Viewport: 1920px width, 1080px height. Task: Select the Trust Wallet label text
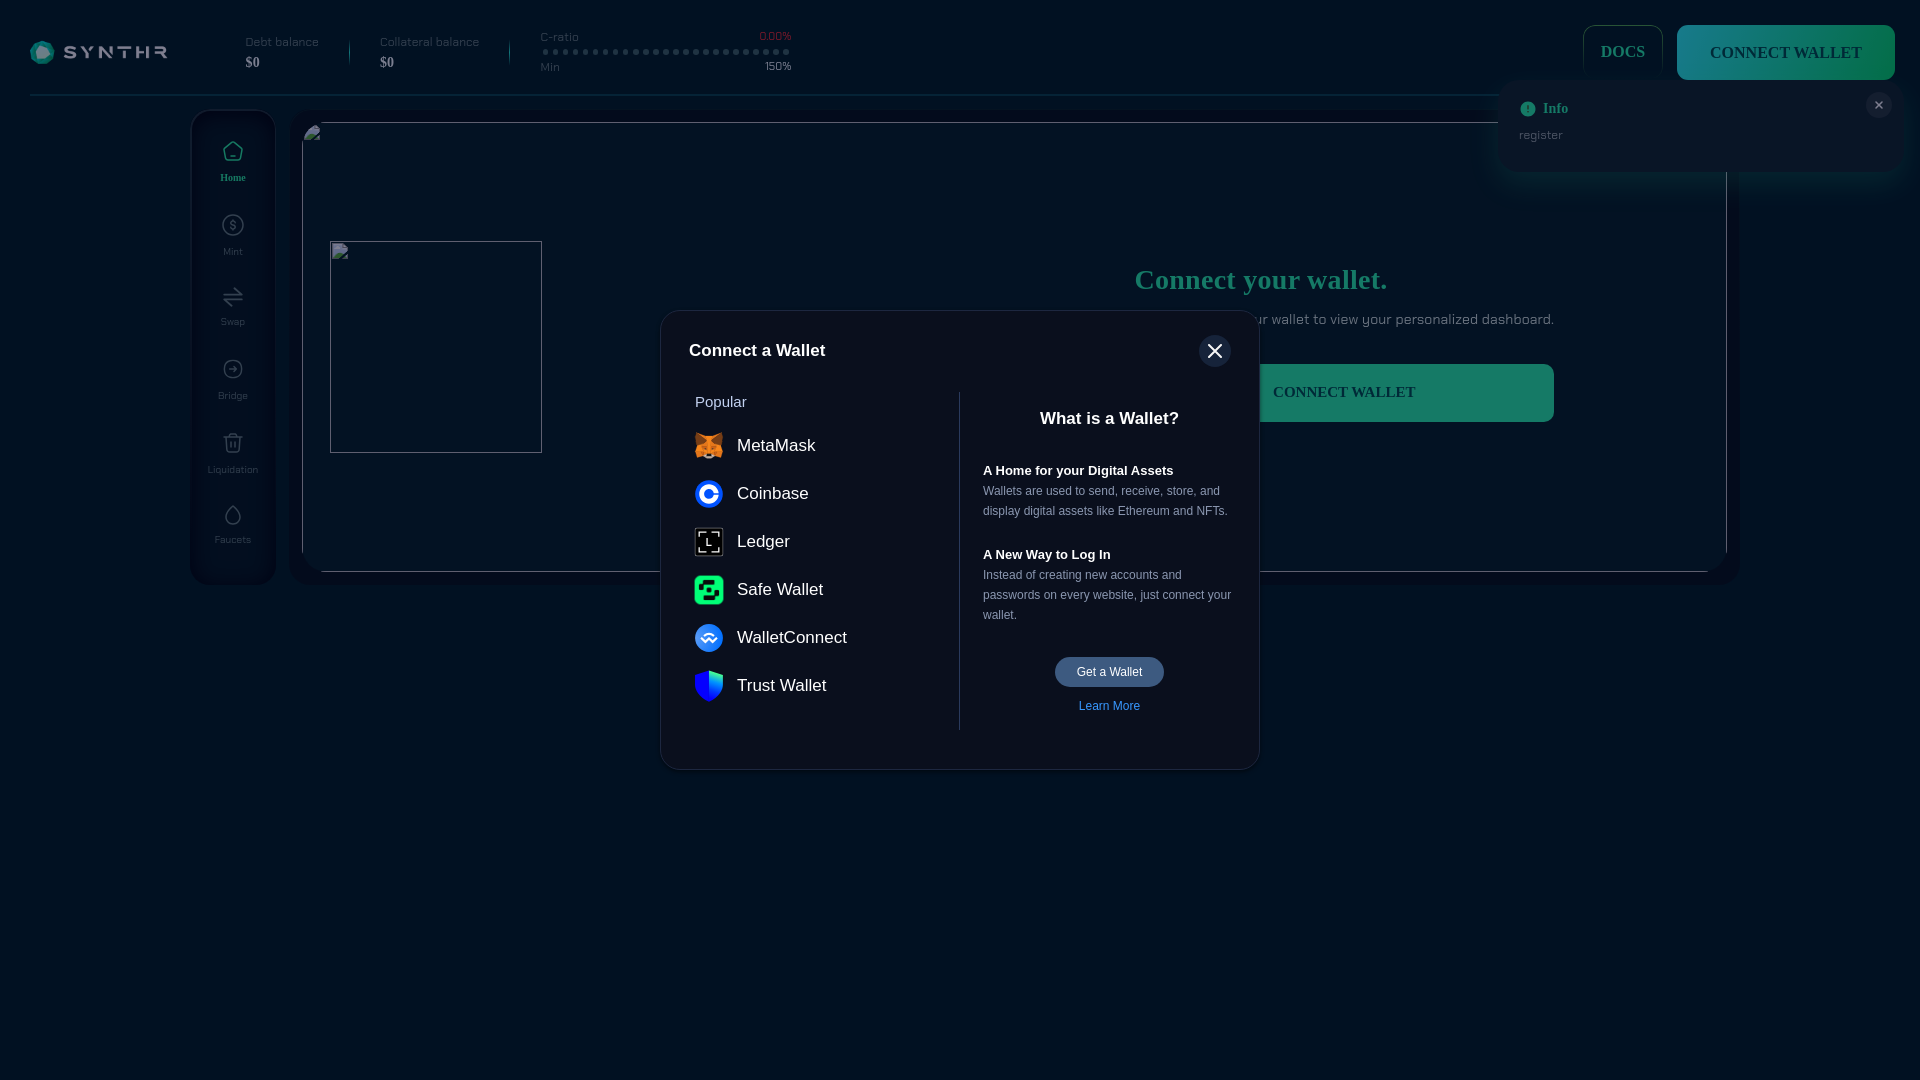pos(782,686)
